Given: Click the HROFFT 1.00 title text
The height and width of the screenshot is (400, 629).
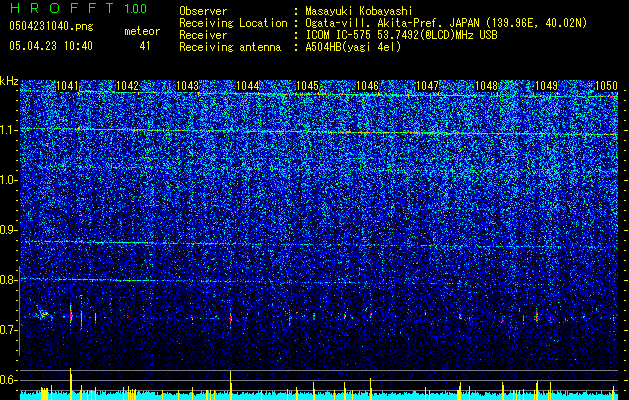Looking at the screenshot, I should pyautogui.click(x=78, y=8).
